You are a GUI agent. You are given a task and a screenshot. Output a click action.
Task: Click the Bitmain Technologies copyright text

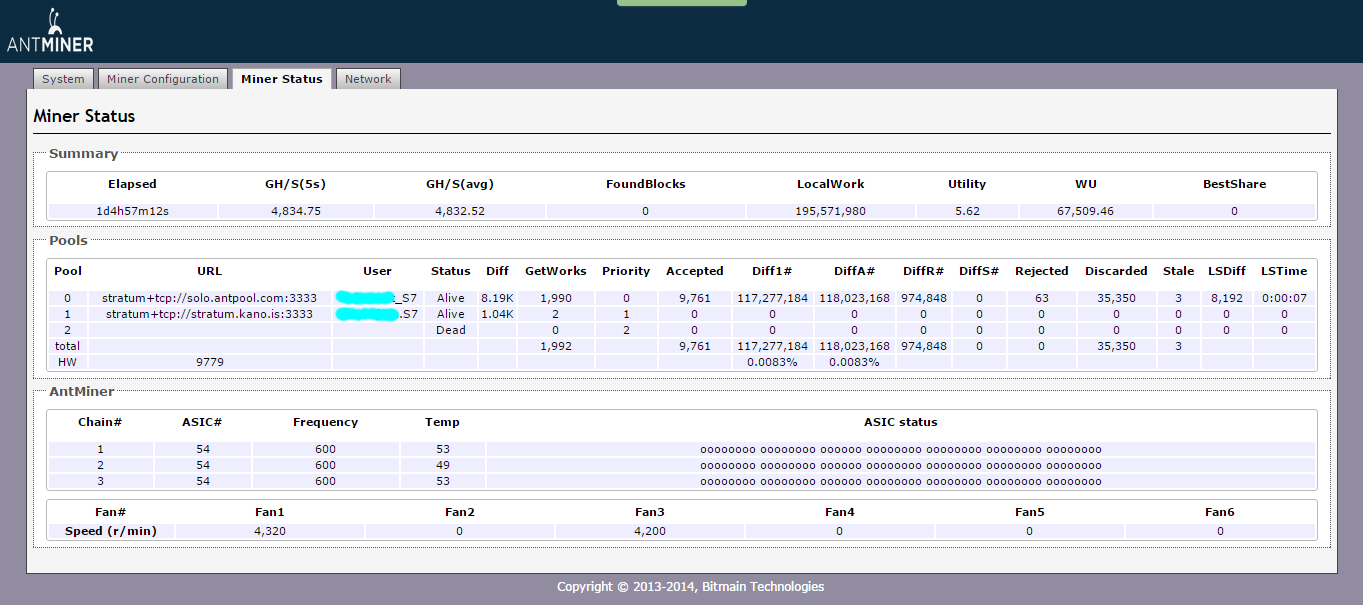pos(690,587)
